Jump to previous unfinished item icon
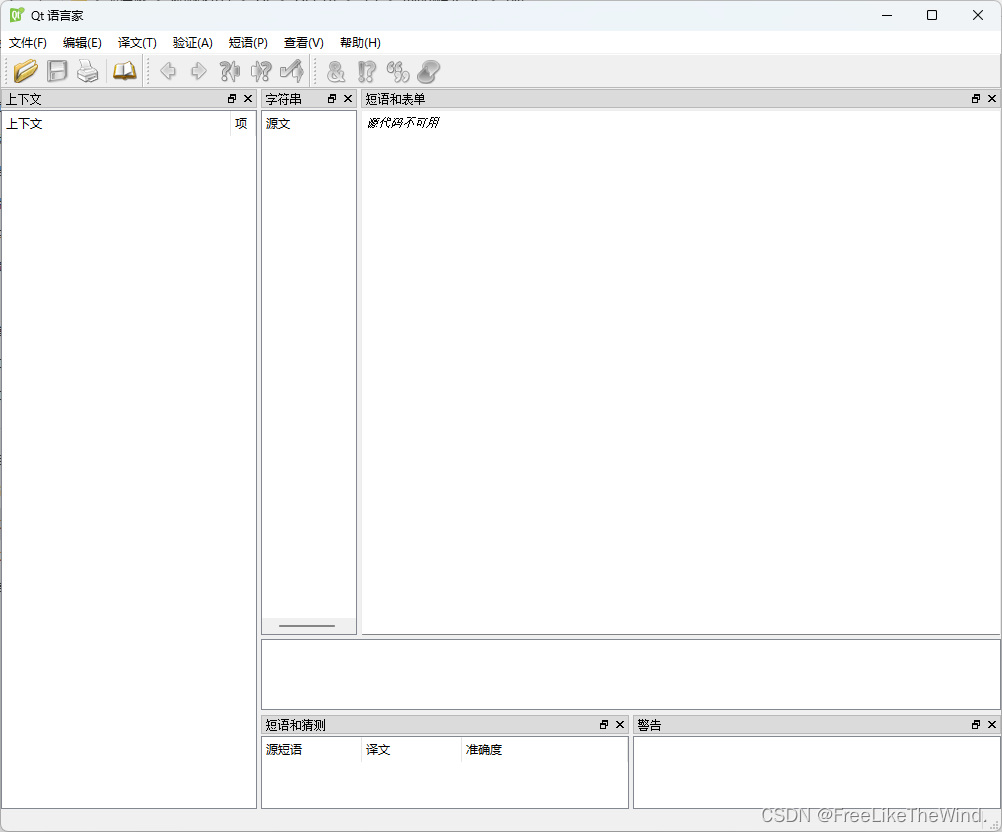The width and height of the screenshot is (1002, 832). (x=229, y=71)
